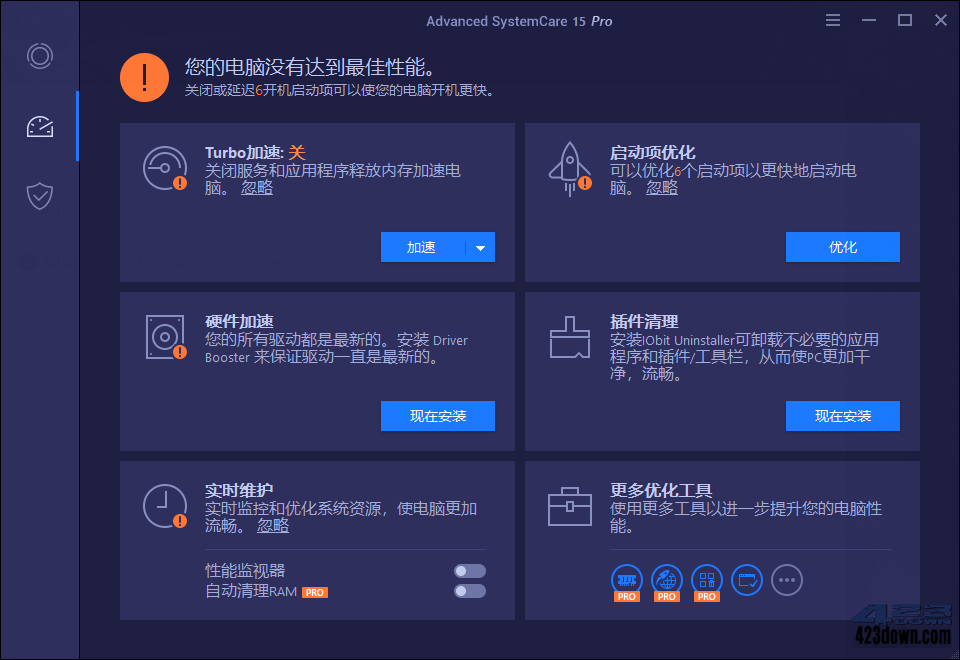Open the hamburger menu at top right
The width and height of the screenshot is (960, 660).
pyautogui.click(x=833, y=20)
